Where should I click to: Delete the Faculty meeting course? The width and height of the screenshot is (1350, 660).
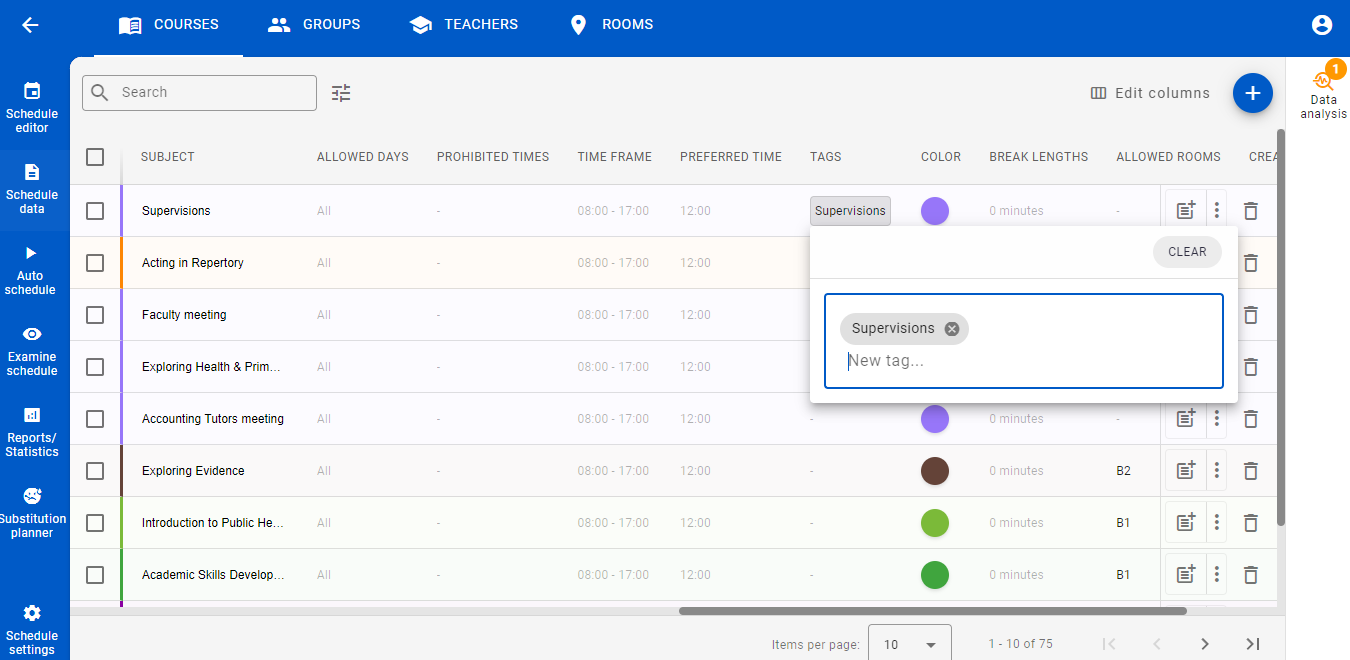pos(1250,315)
